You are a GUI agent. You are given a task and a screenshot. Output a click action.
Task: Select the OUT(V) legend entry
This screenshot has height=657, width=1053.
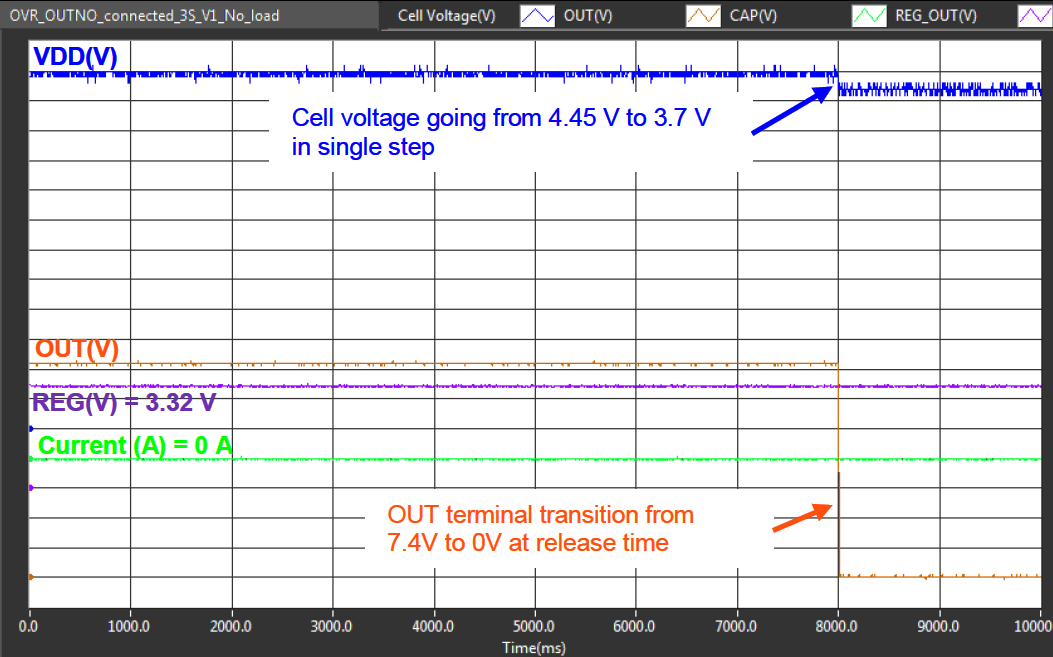tap(590, 16)
